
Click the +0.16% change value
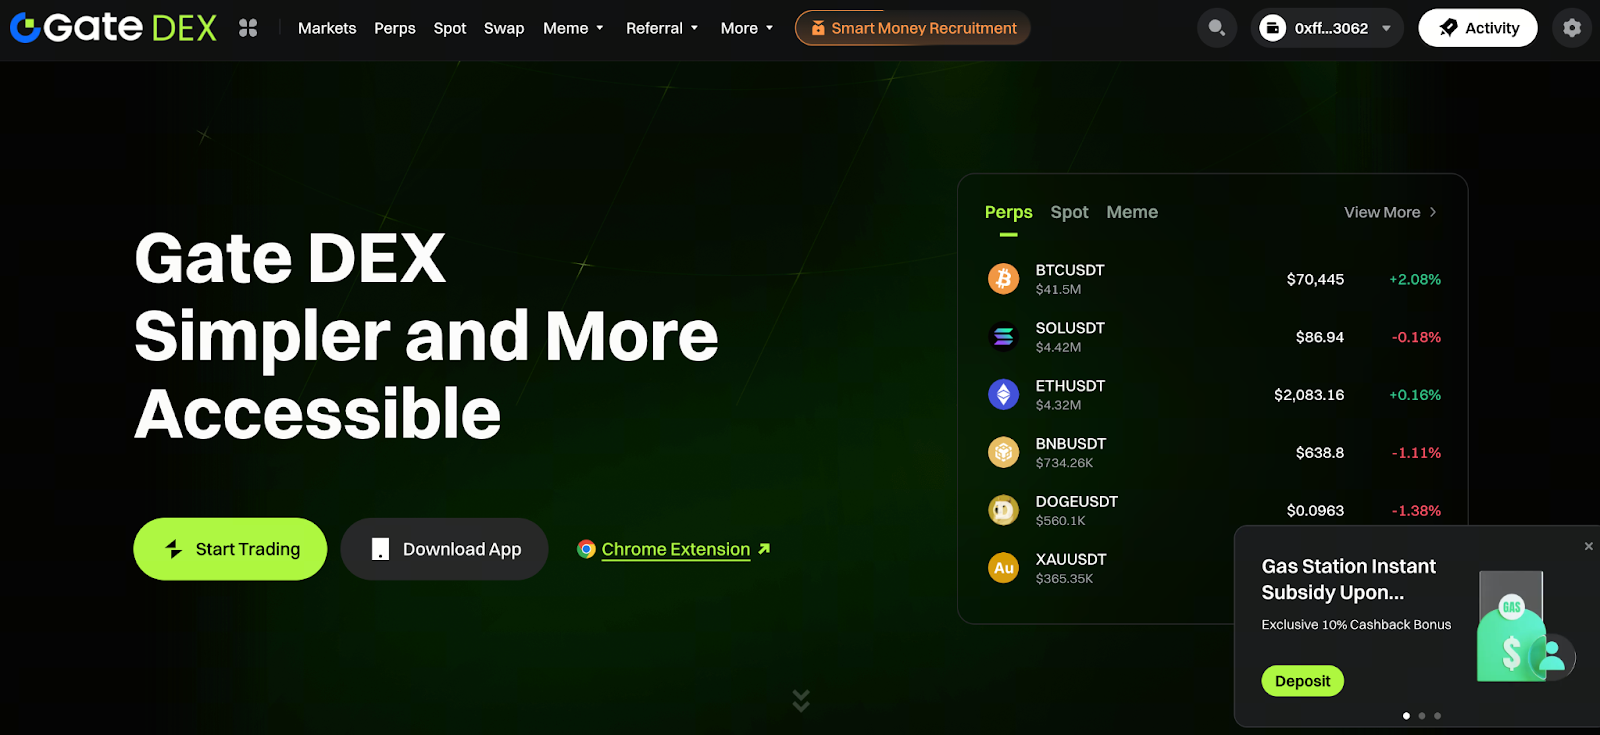[1415, 395]
